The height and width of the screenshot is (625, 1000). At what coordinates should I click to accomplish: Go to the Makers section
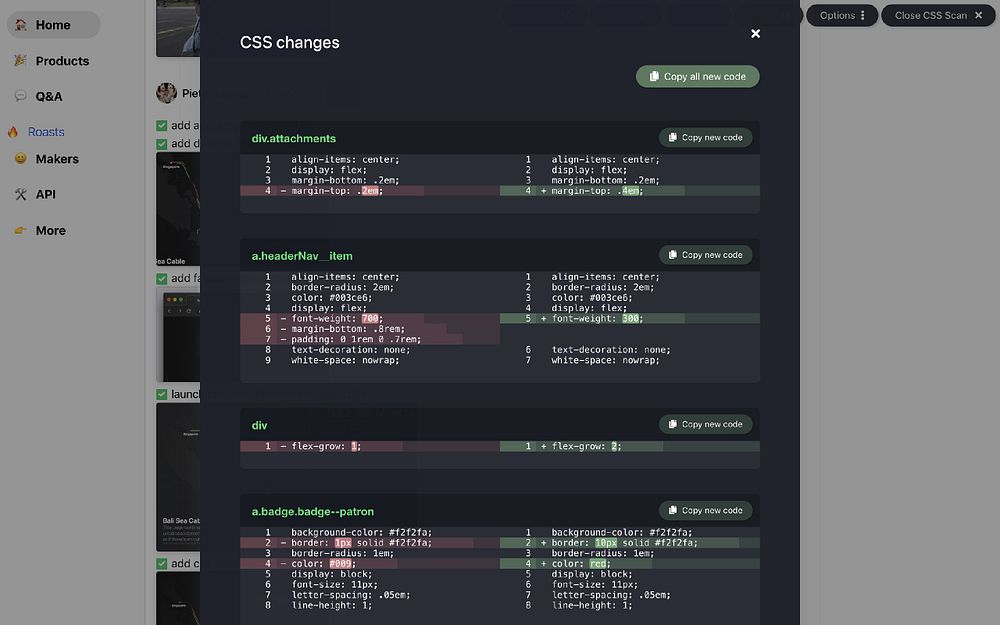click(x=57, y=159)
